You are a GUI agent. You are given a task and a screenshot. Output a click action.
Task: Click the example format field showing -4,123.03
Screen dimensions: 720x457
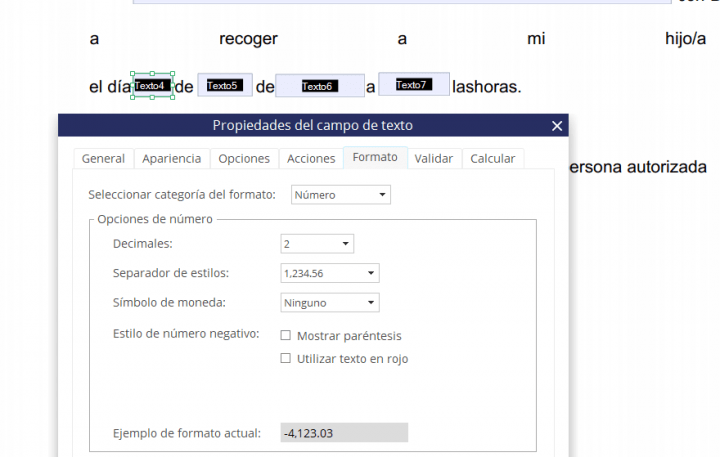tap(344, 433)
